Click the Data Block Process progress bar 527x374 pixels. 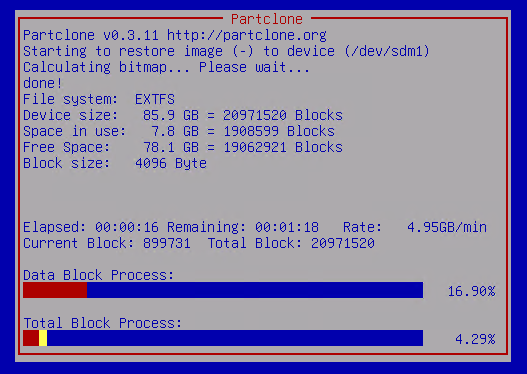point(223,290)
